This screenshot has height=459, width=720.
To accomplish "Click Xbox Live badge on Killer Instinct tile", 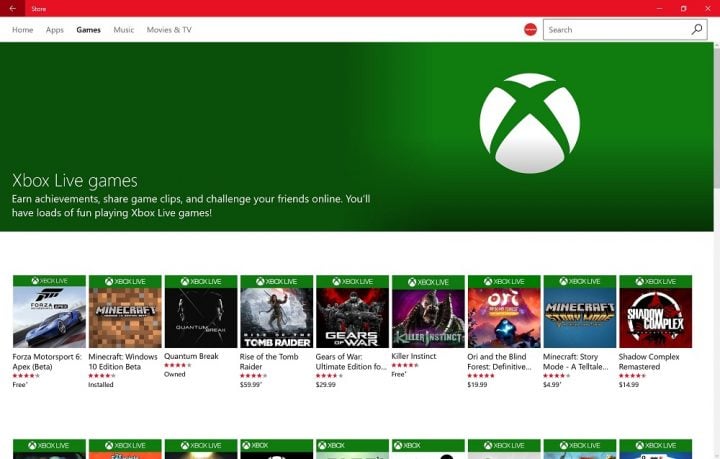I will click(x=428, y=282).
